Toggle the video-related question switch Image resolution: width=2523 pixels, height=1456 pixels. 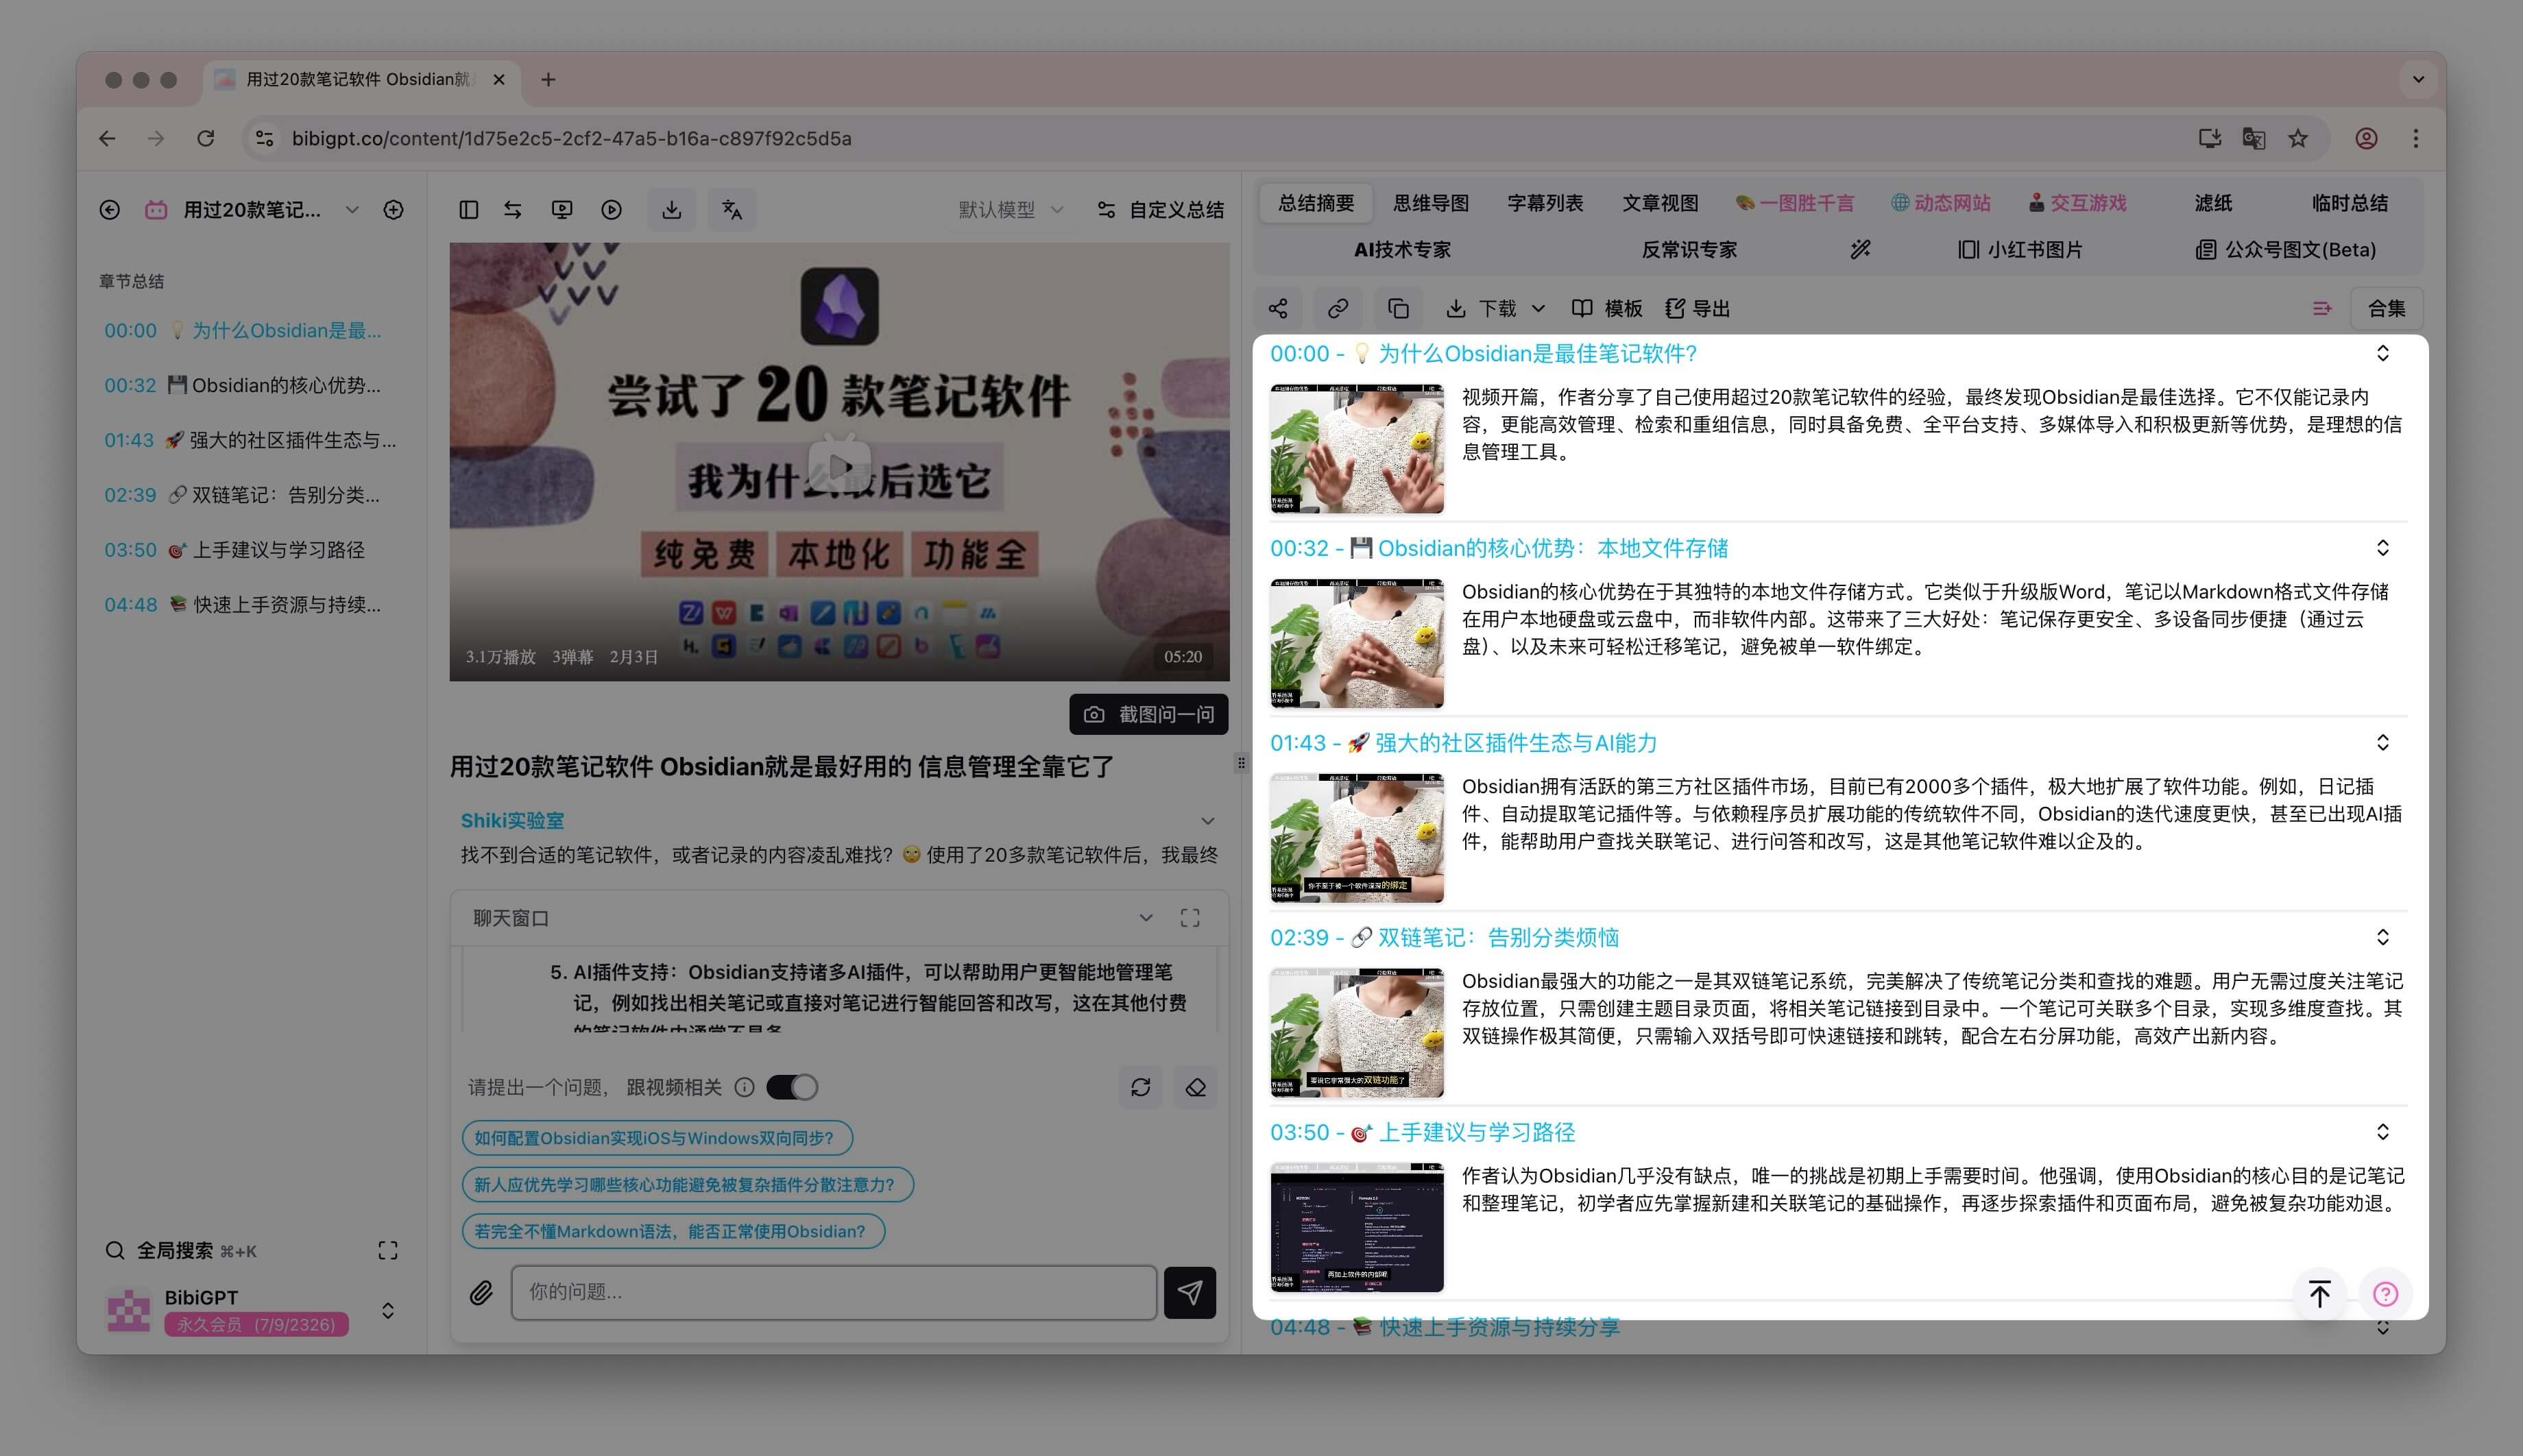(792, 1087)
